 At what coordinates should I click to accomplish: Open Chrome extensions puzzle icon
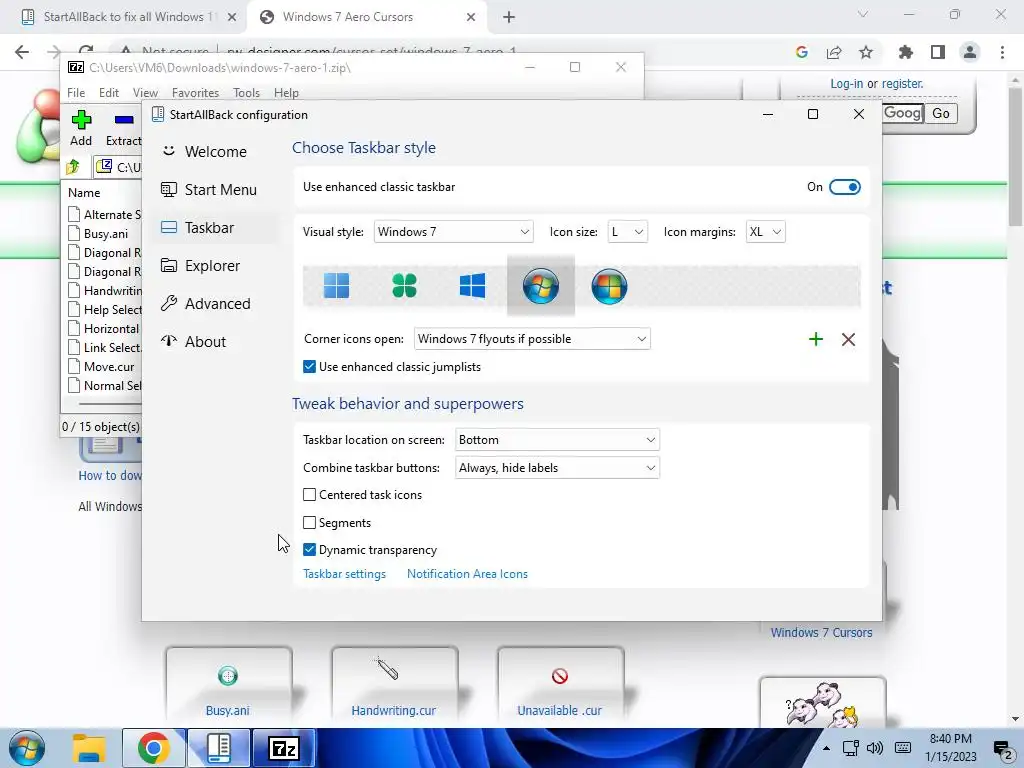pyautogui.click(x=905, y=52)
